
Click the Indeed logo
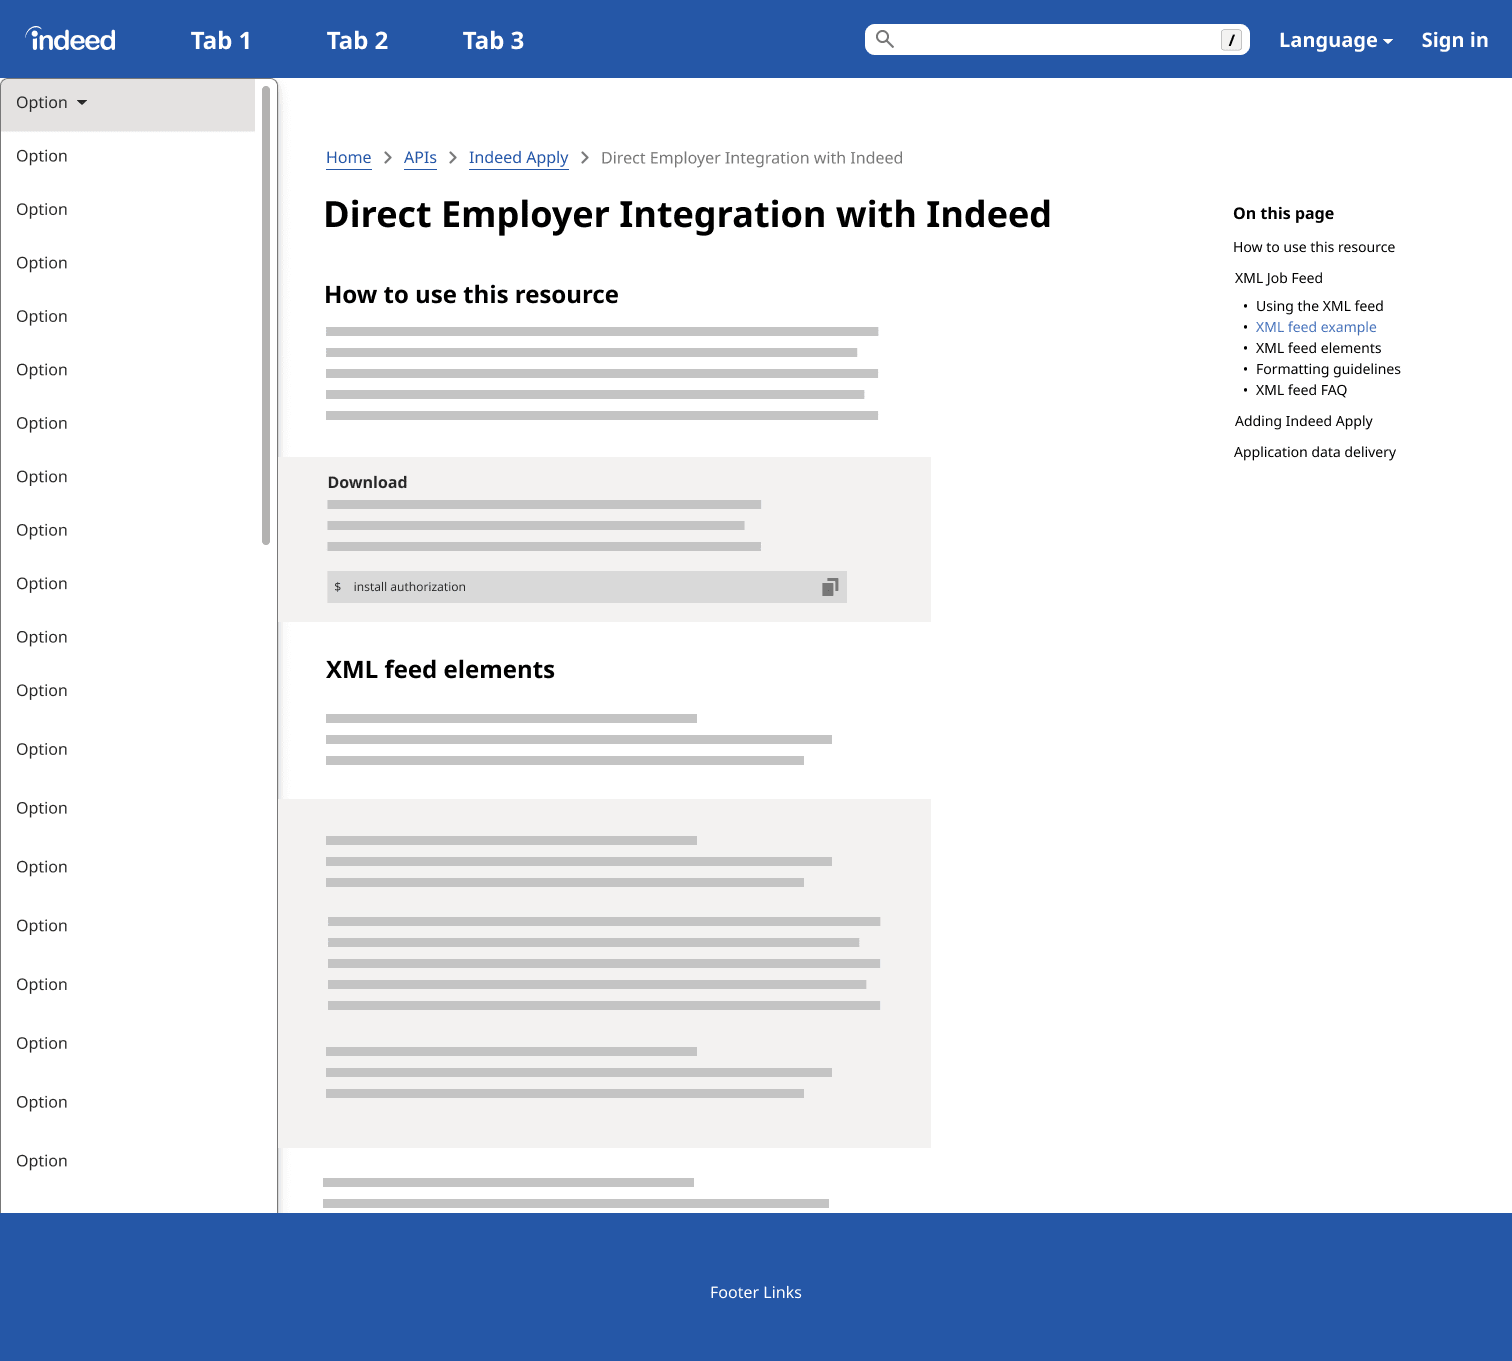point(70,39)
